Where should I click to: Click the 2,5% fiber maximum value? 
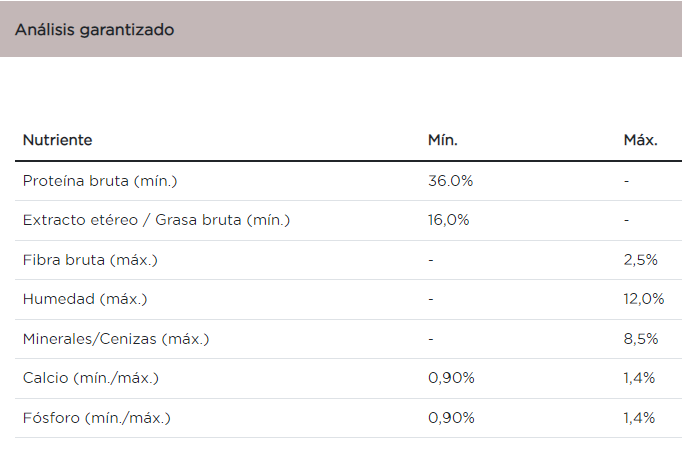(640, 260)
